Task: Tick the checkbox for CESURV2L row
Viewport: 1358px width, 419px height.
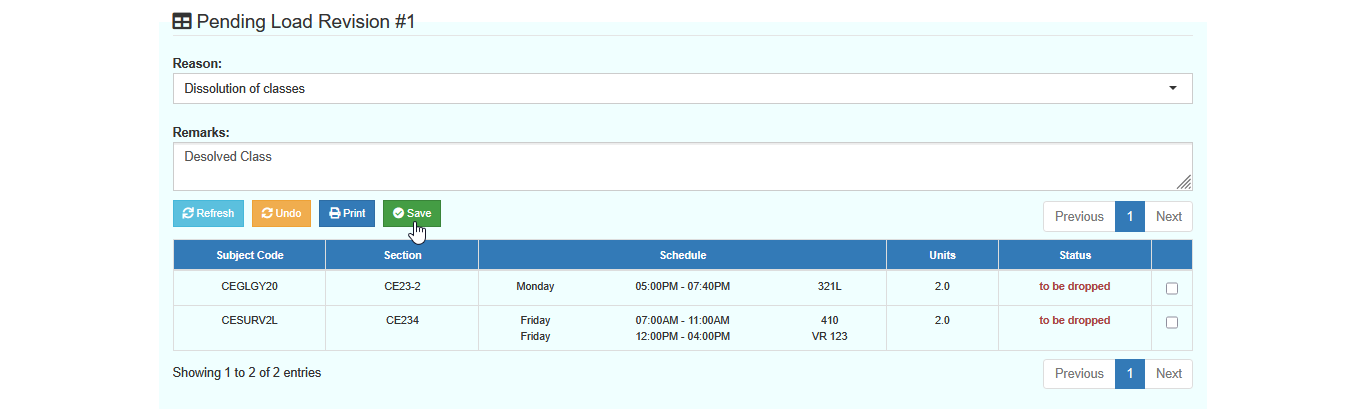Action: 1172,322
